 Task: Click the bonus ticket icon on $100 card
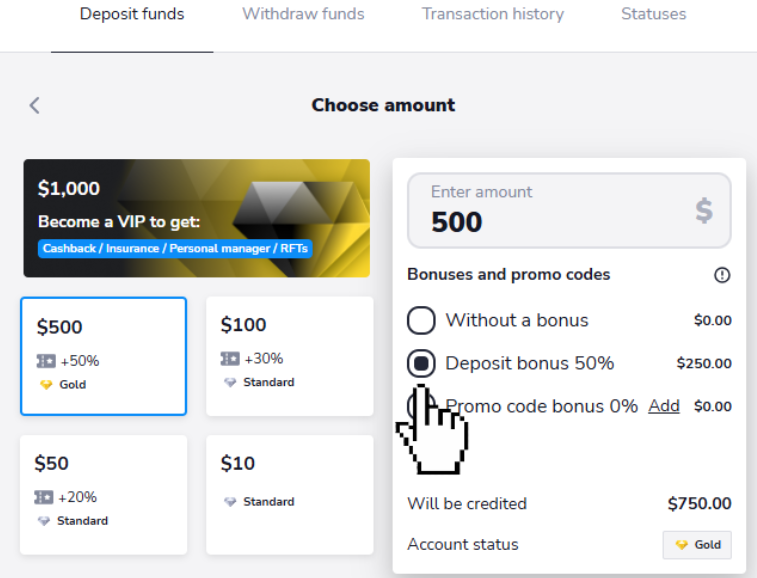(x=230, y=359)
